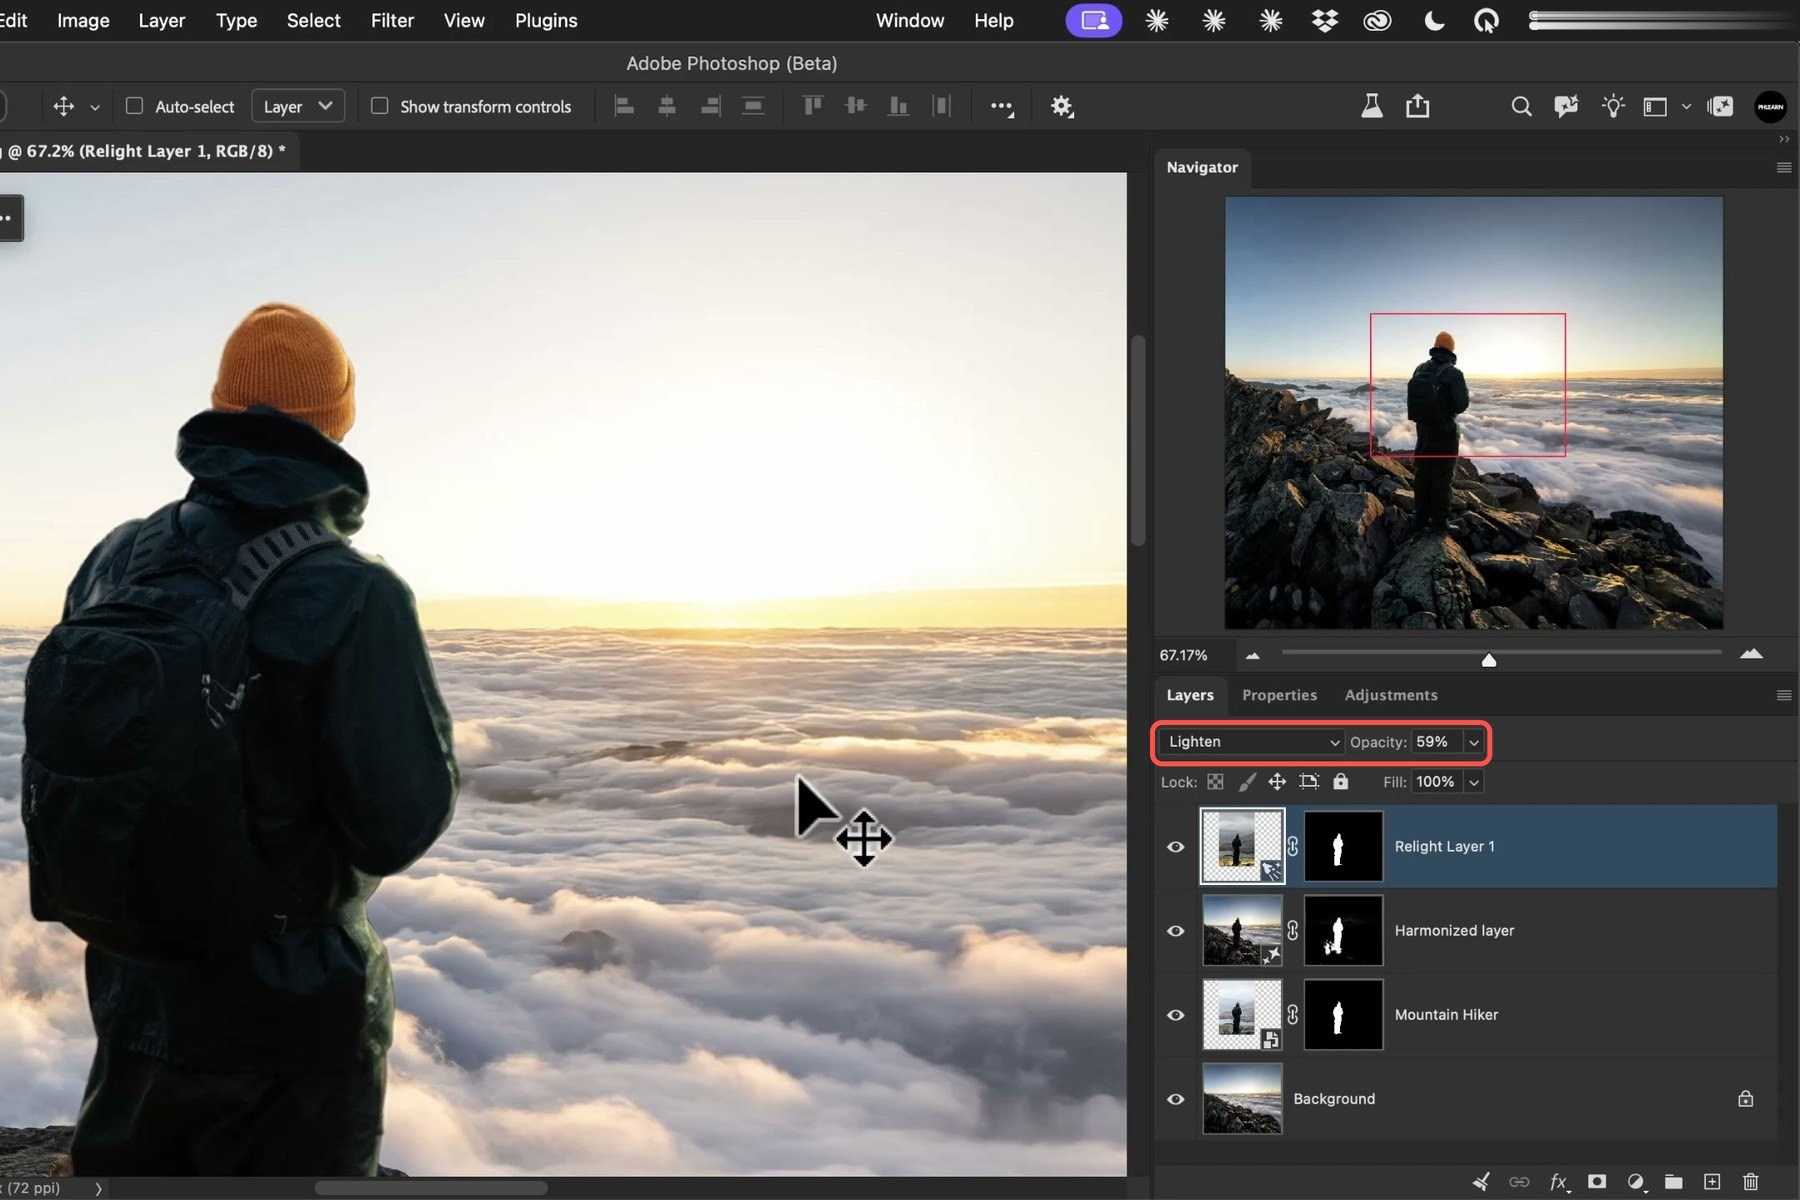This screenshot has width=1800, height=1200.
Task: Open the View menu
Action: point(464,20)
